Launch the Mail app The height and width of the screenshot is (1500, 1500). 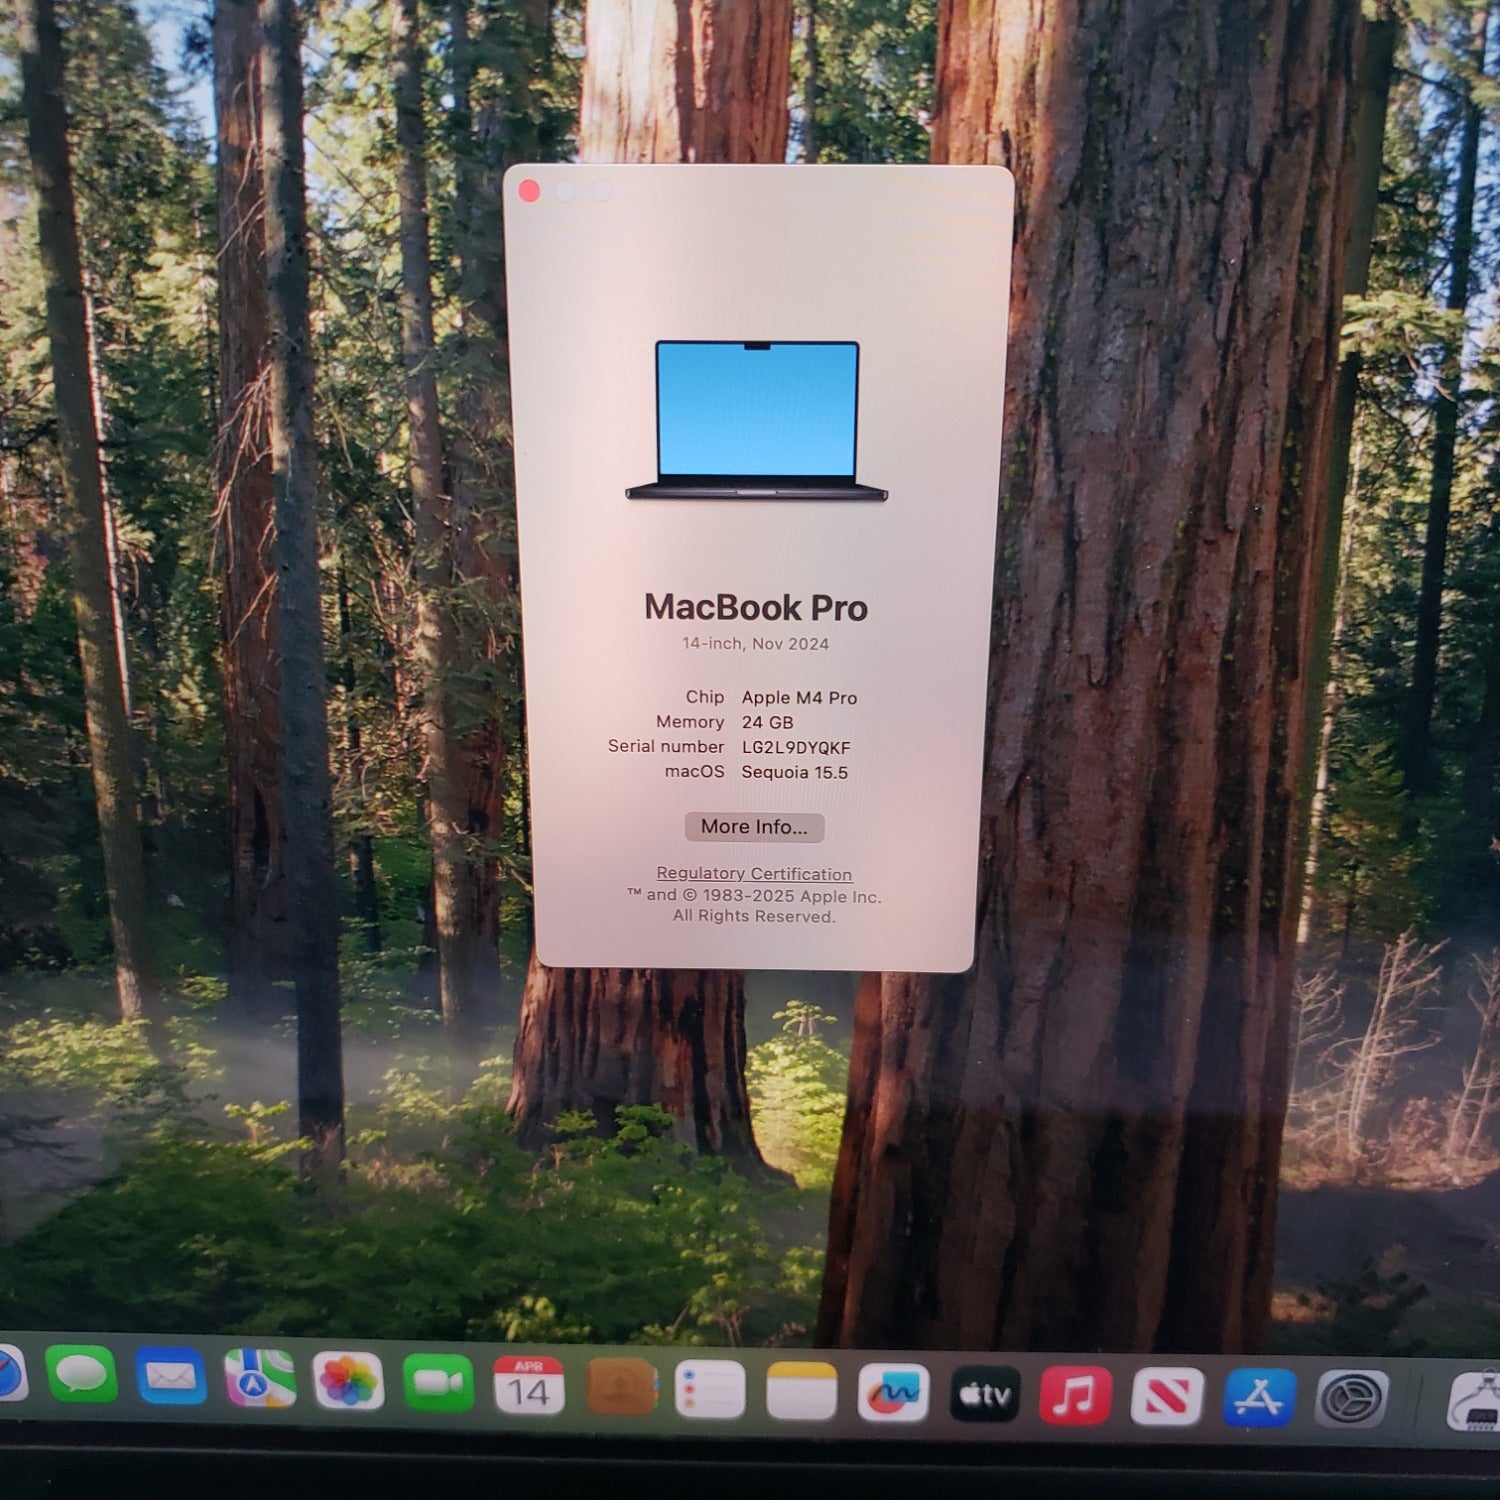[171, 1377]
